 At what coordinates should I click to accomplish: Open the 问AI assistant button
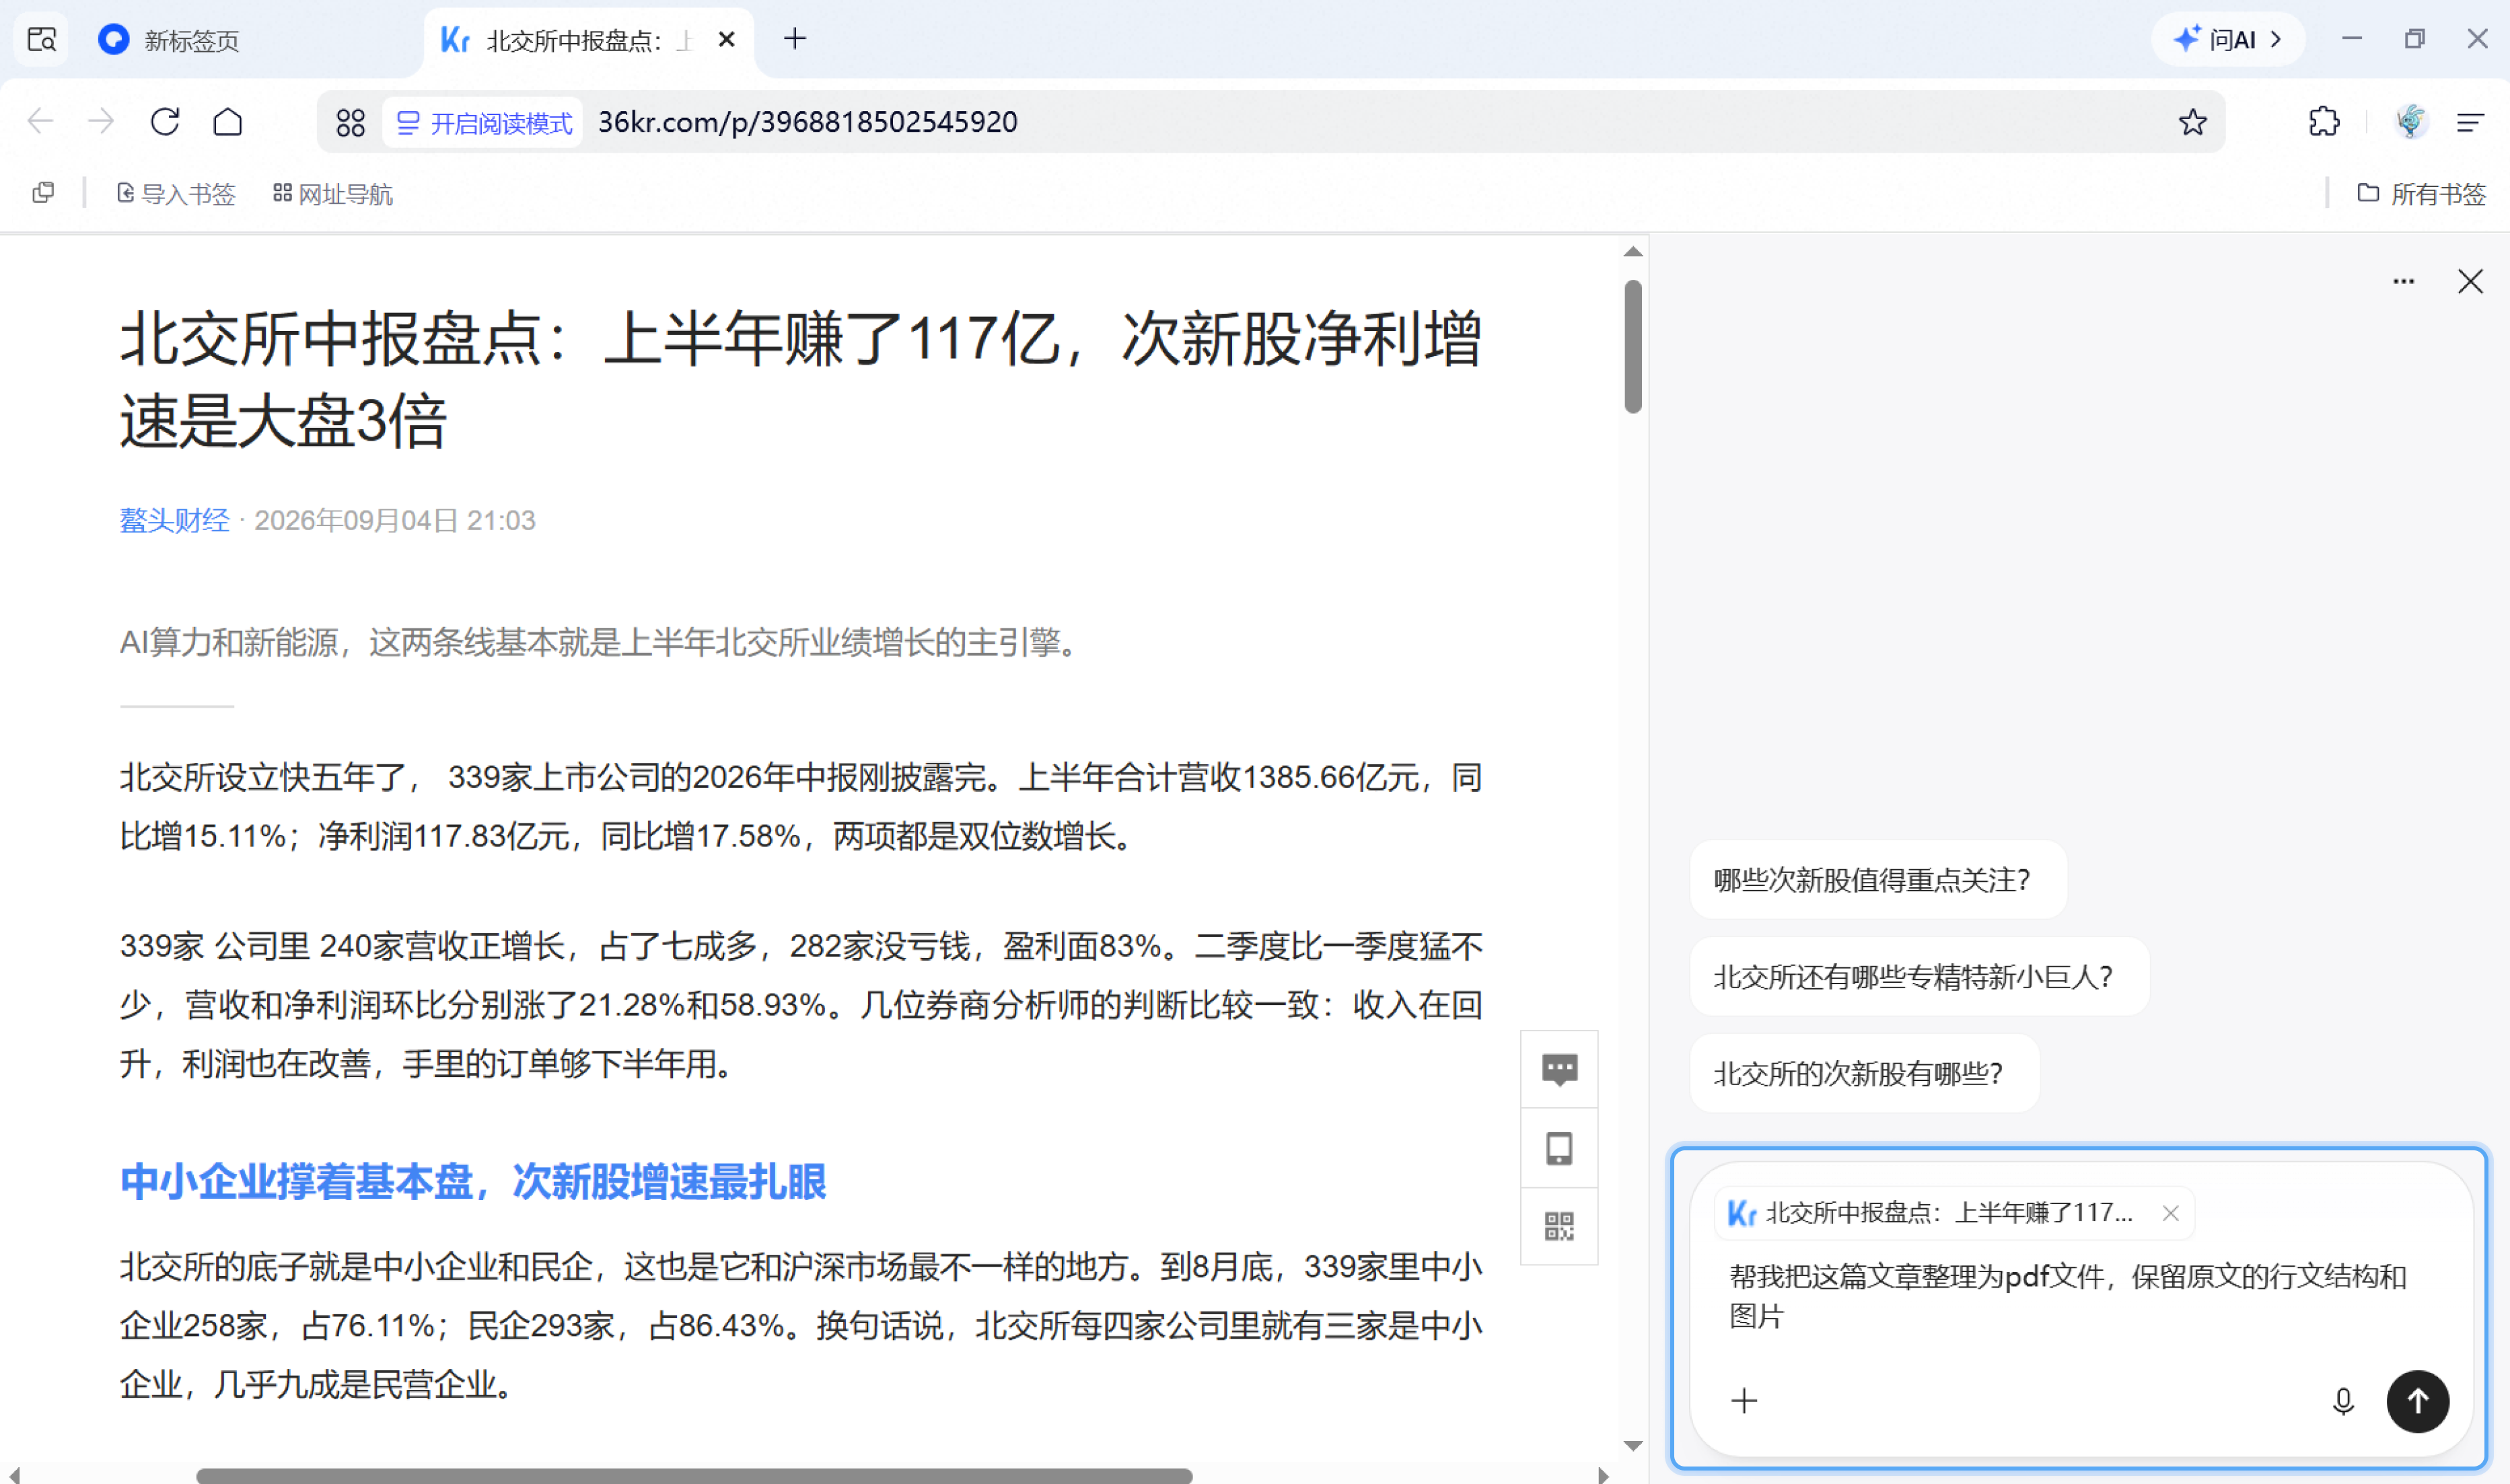pyautogui.click(x=2227, y=39)
